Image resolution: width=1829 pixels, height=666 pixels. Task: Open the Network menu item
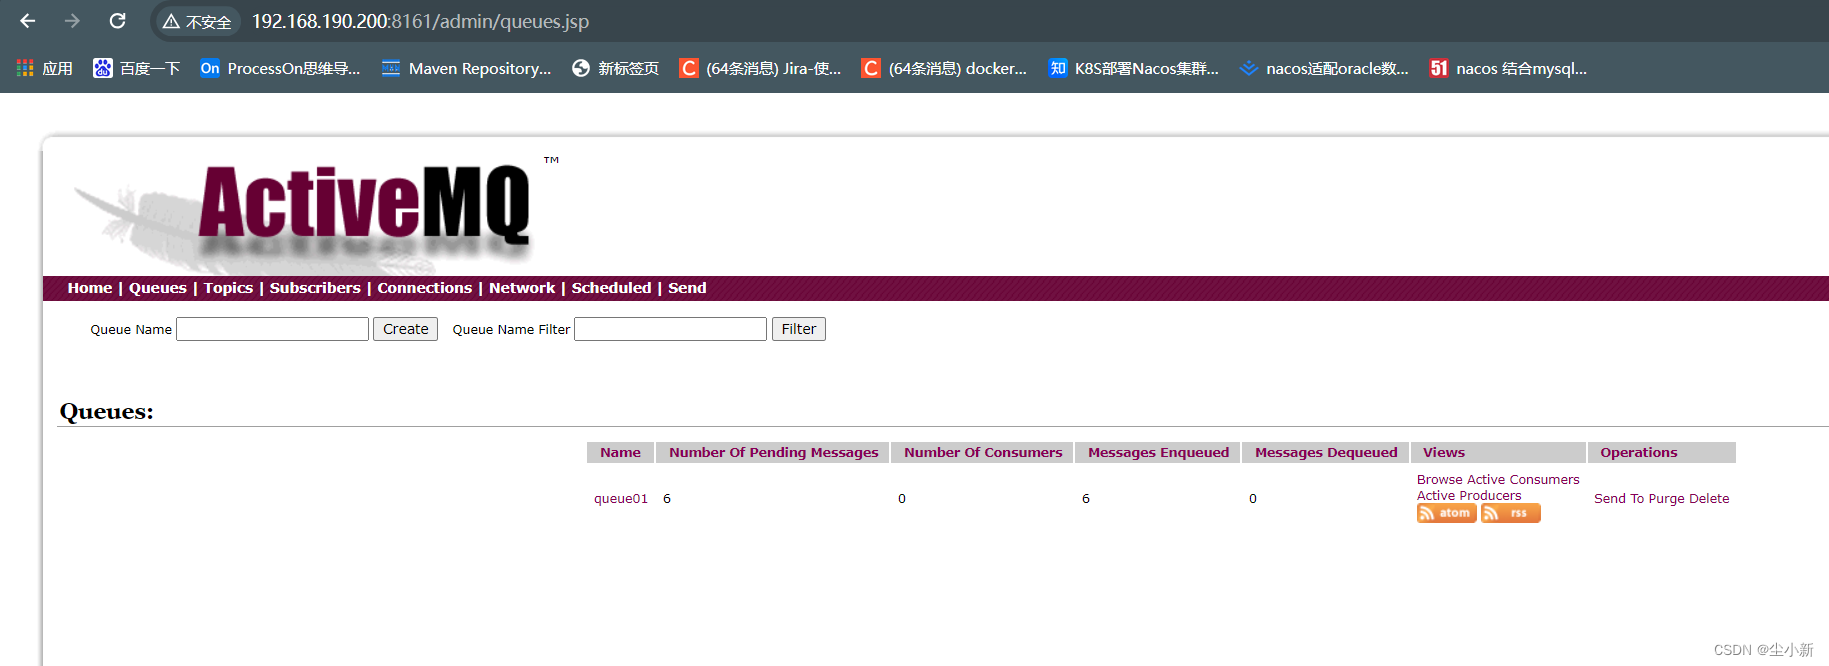522,288
